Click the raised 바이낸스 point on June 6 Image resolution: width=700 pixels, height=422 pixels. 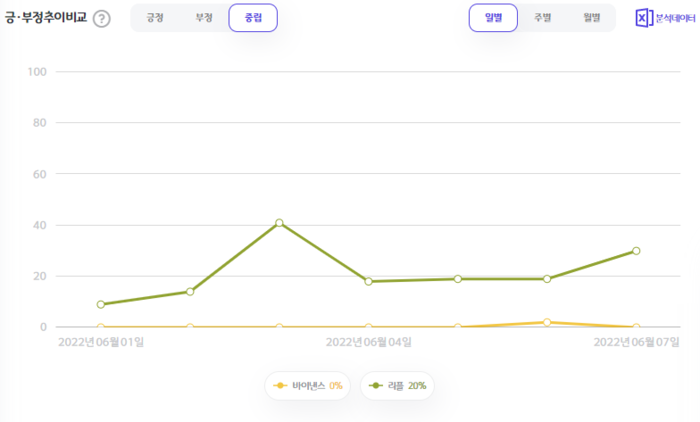[x=547, y=322]
